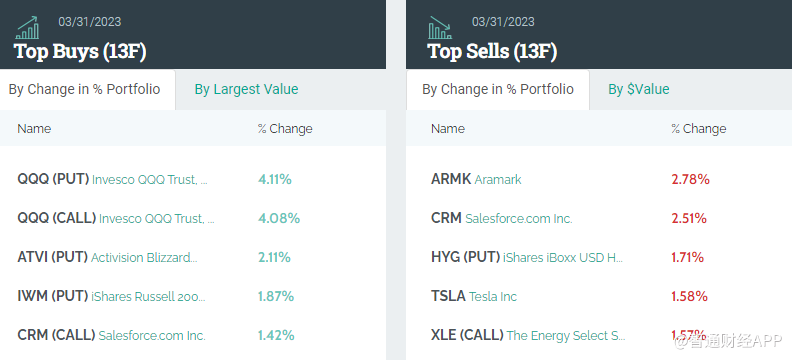Select Top Buys By Change in % Portfolio tab
This screenshot has width=792, height=360.
[x=84, y=89]
